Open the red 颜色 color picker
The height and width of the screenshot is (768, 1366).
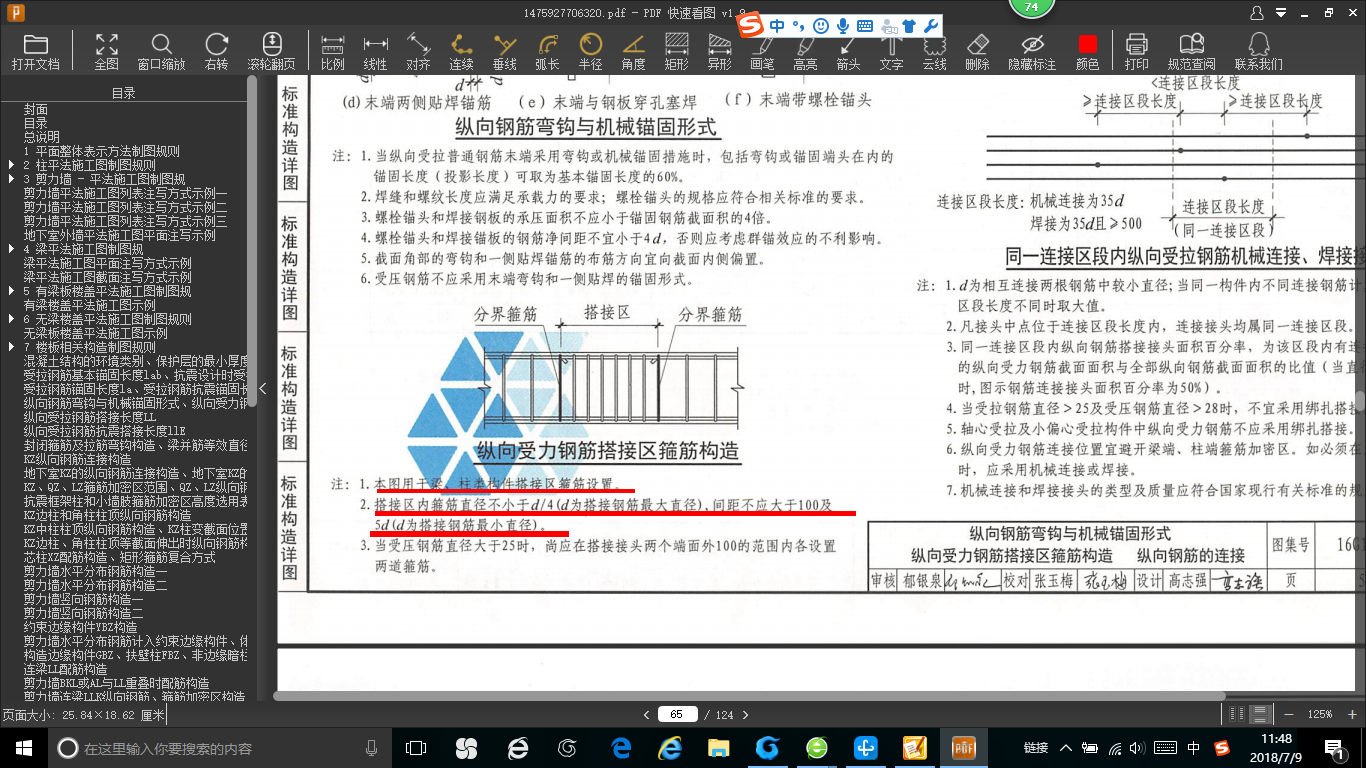pyautogui.click(x=1087, y=51)
